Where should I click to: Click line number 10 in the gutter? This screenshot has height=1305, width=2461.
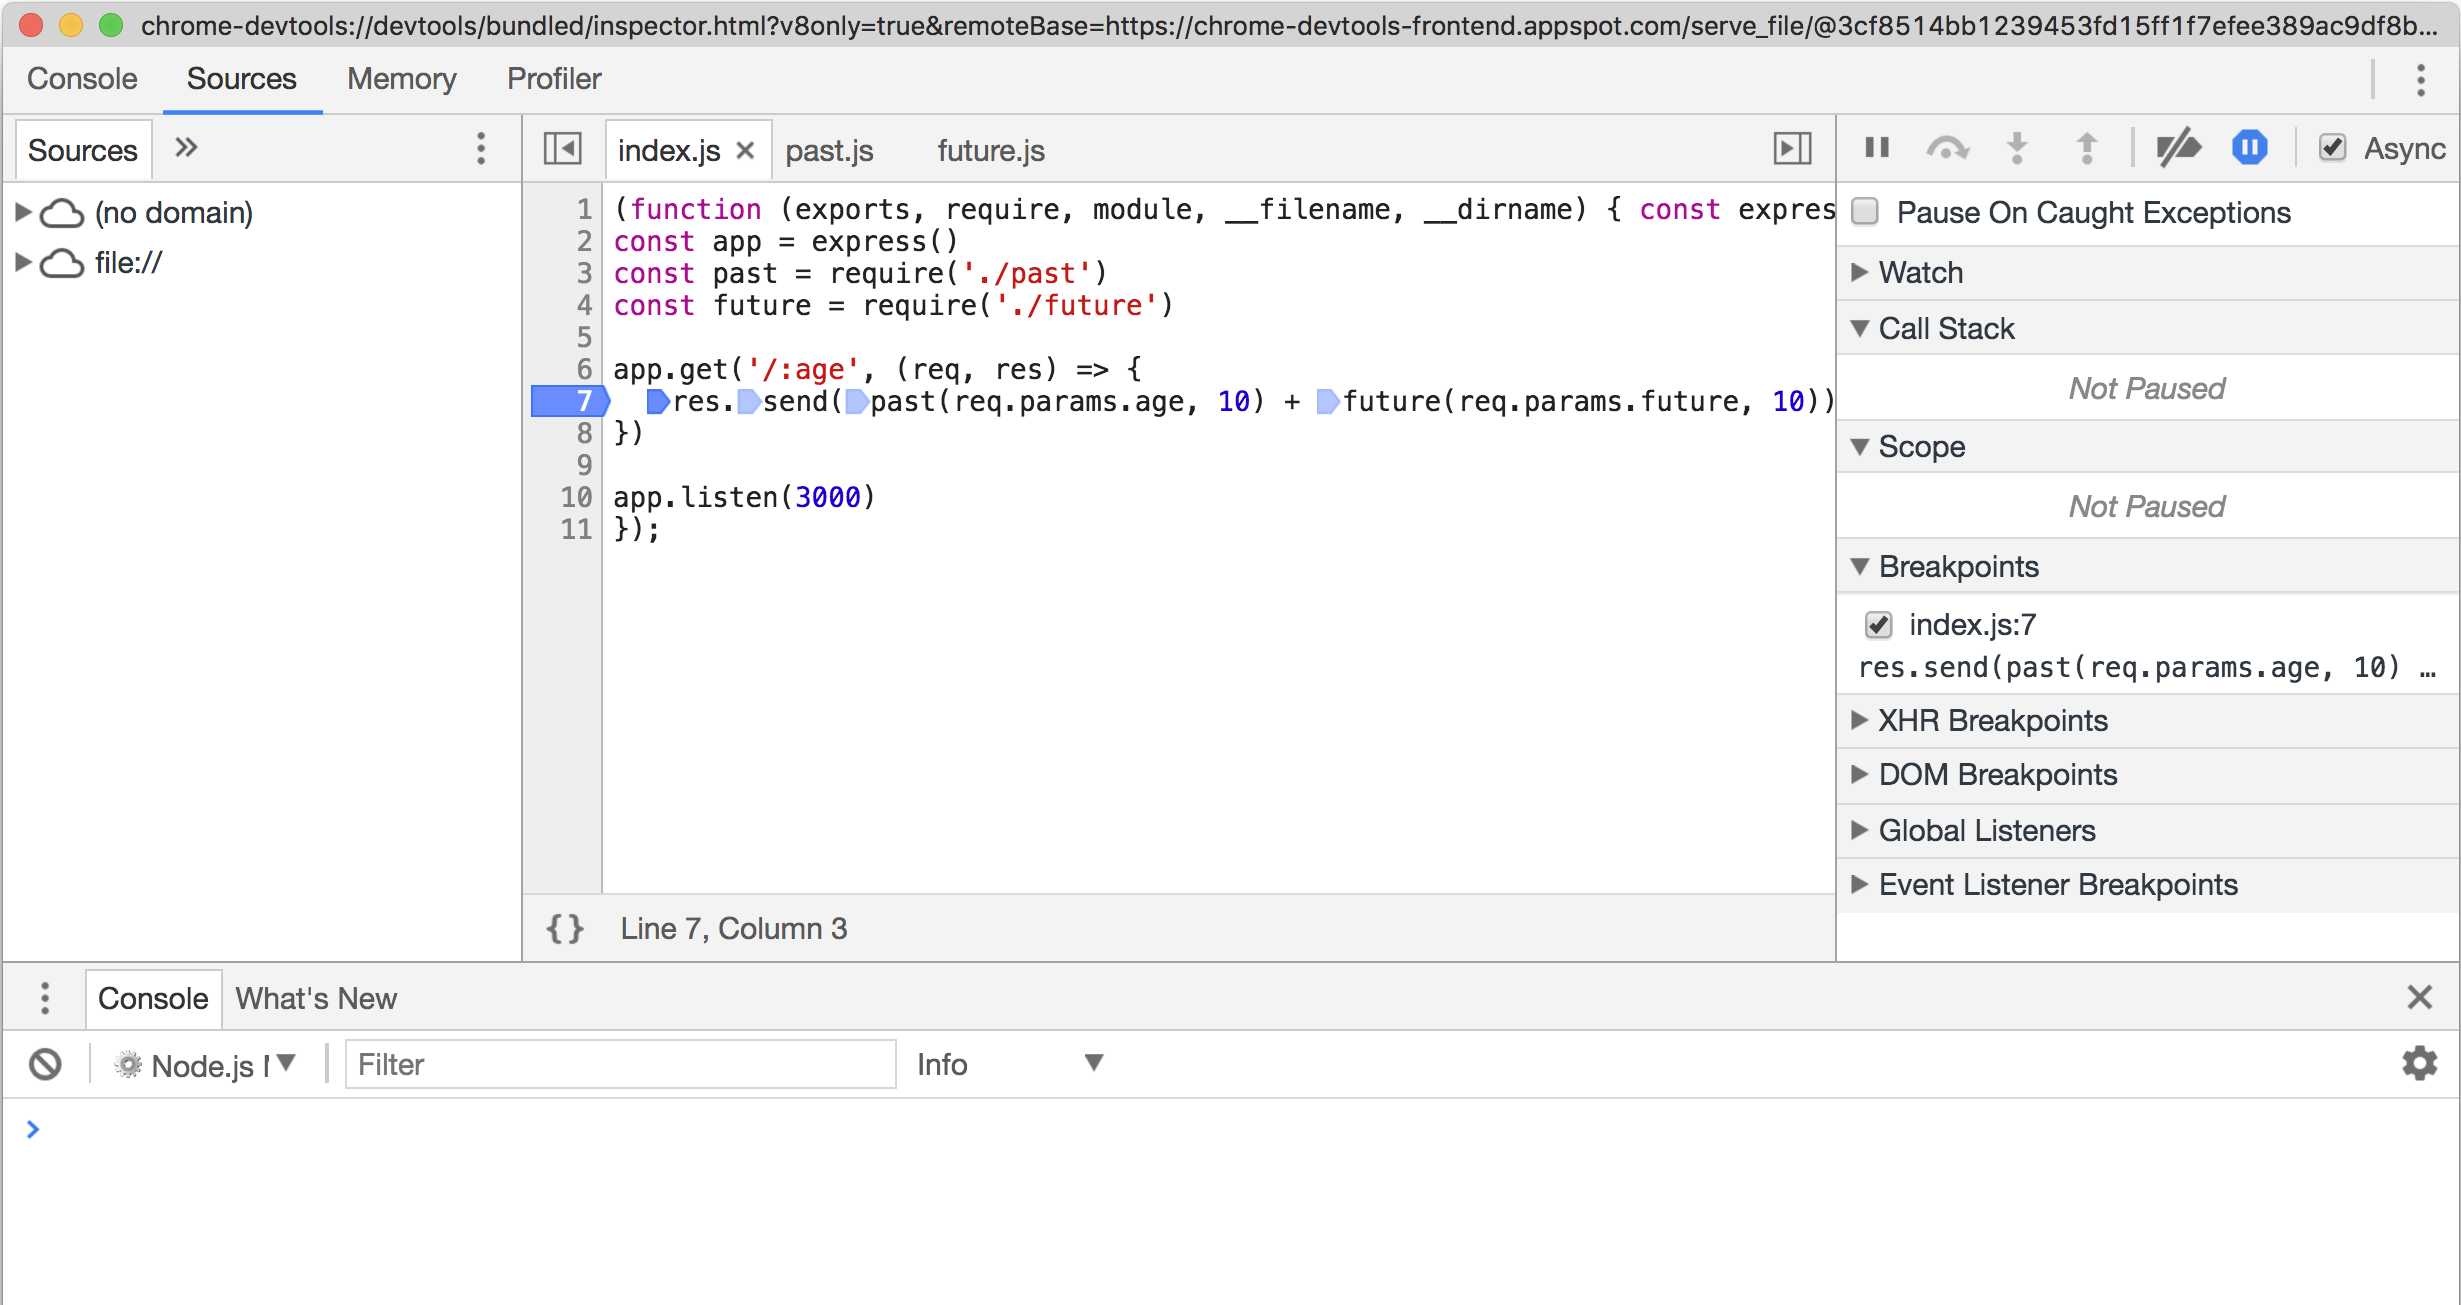pos(576,497)
